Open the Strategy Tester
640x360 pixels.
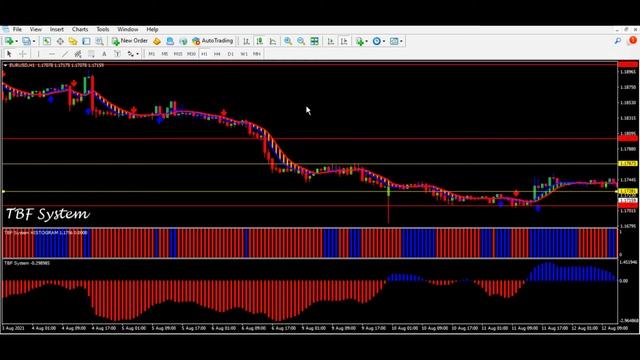coord(99,41)
